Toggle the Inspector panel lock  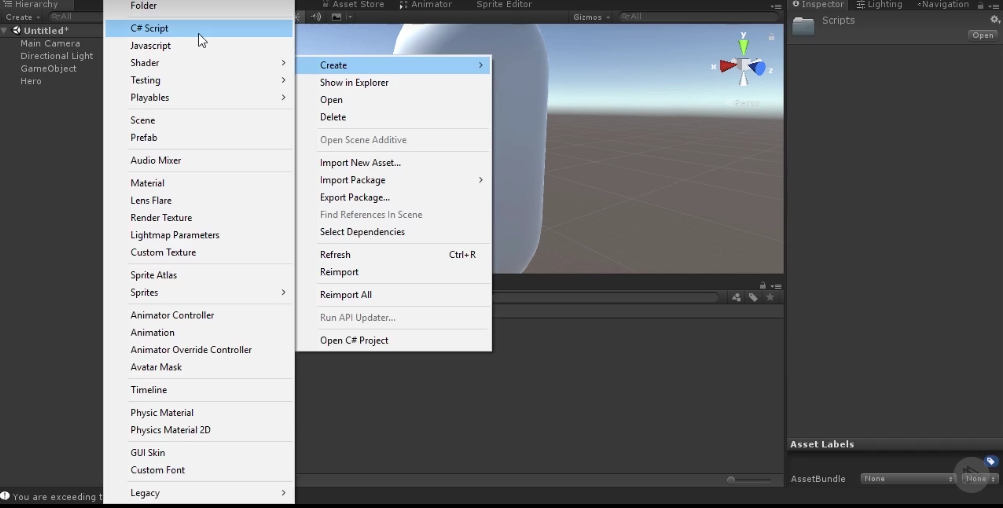pyautogui.click(x=980, y=5)
